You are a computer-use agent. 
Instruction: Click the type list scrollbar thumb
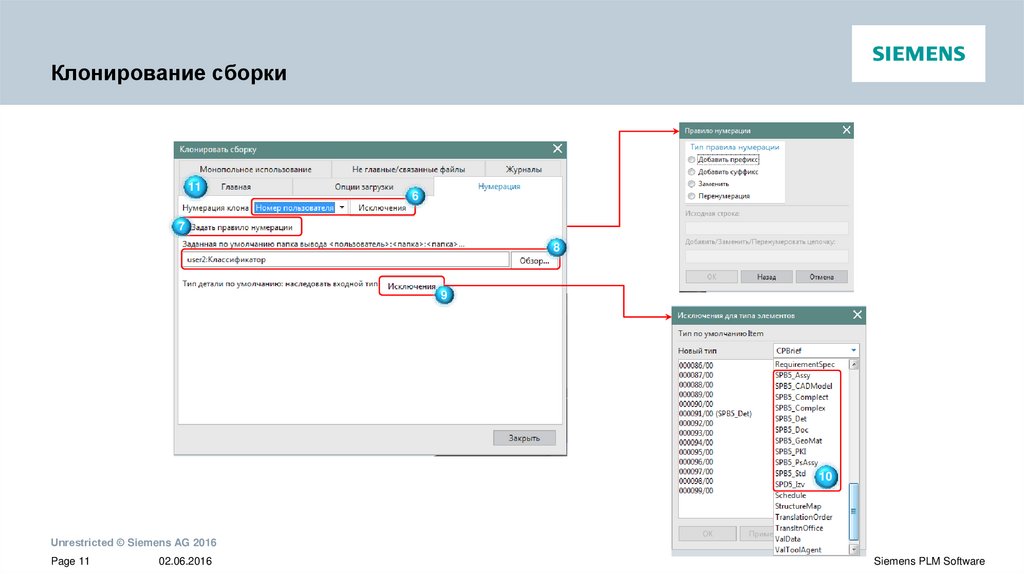tap(854, 511)
